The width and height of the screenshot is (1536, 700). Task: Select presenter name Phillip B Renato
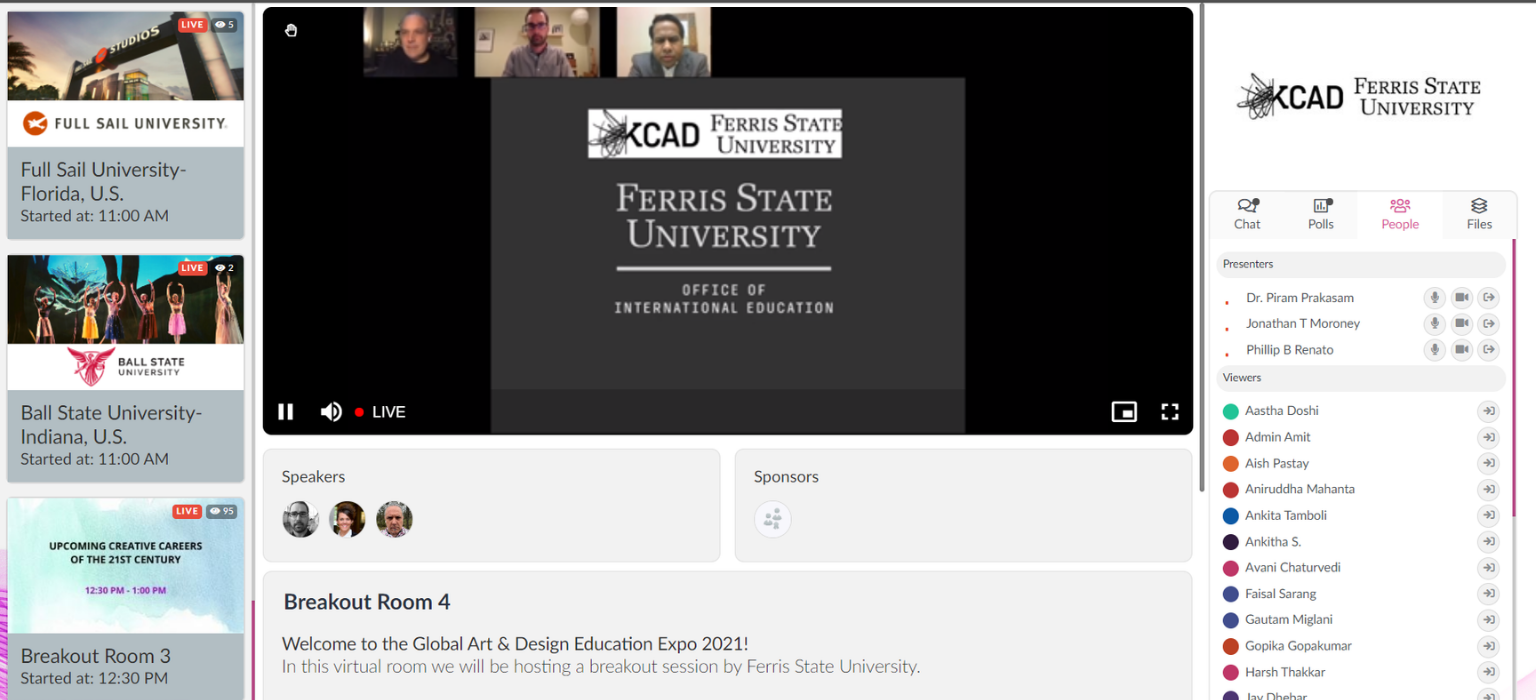pyautogui.click(x=1290, y=349)
